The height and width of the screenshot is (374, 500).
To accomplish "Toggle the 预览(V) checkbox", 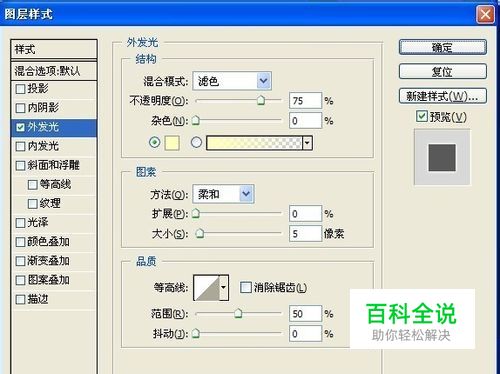I will coord(421,116).
